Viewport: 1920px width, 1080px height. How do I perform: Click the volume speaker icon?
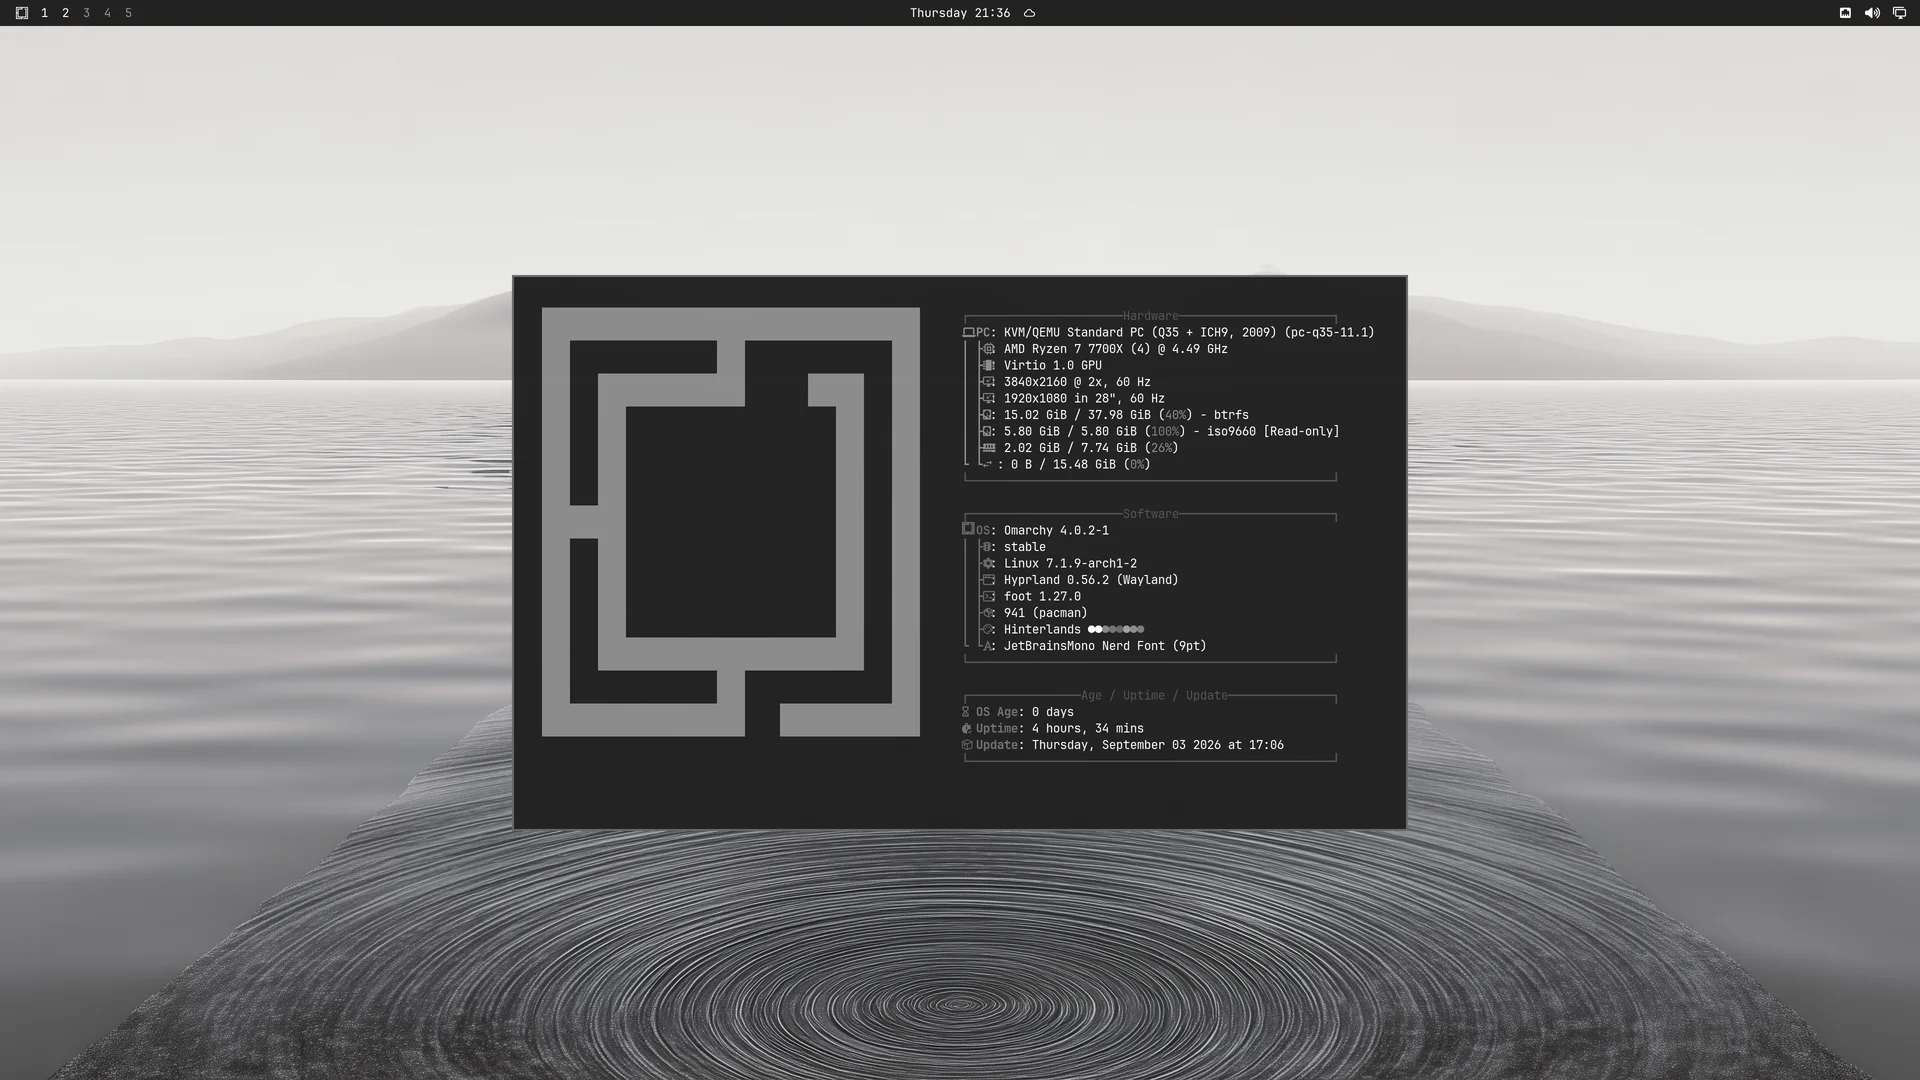tap(1872, 13)
